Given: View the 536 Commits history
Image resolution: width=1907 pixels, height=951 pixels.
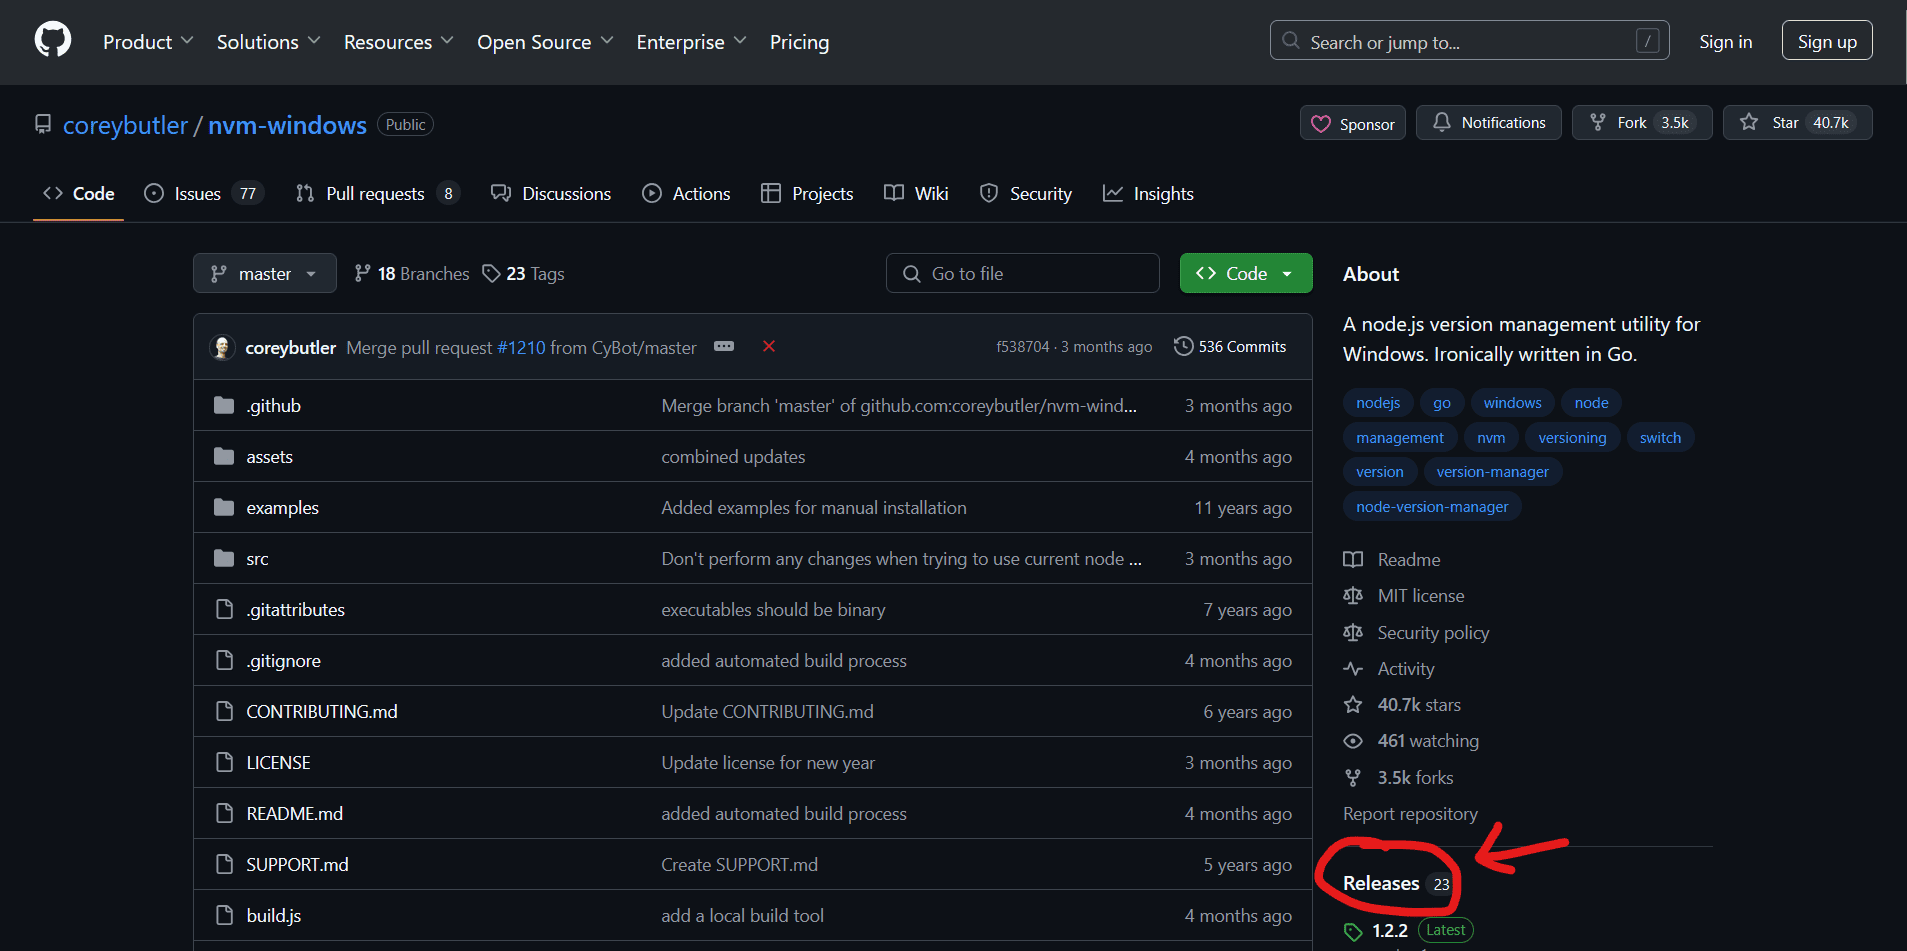Looking at the screenshot, I should click(x=1230, y=346).
